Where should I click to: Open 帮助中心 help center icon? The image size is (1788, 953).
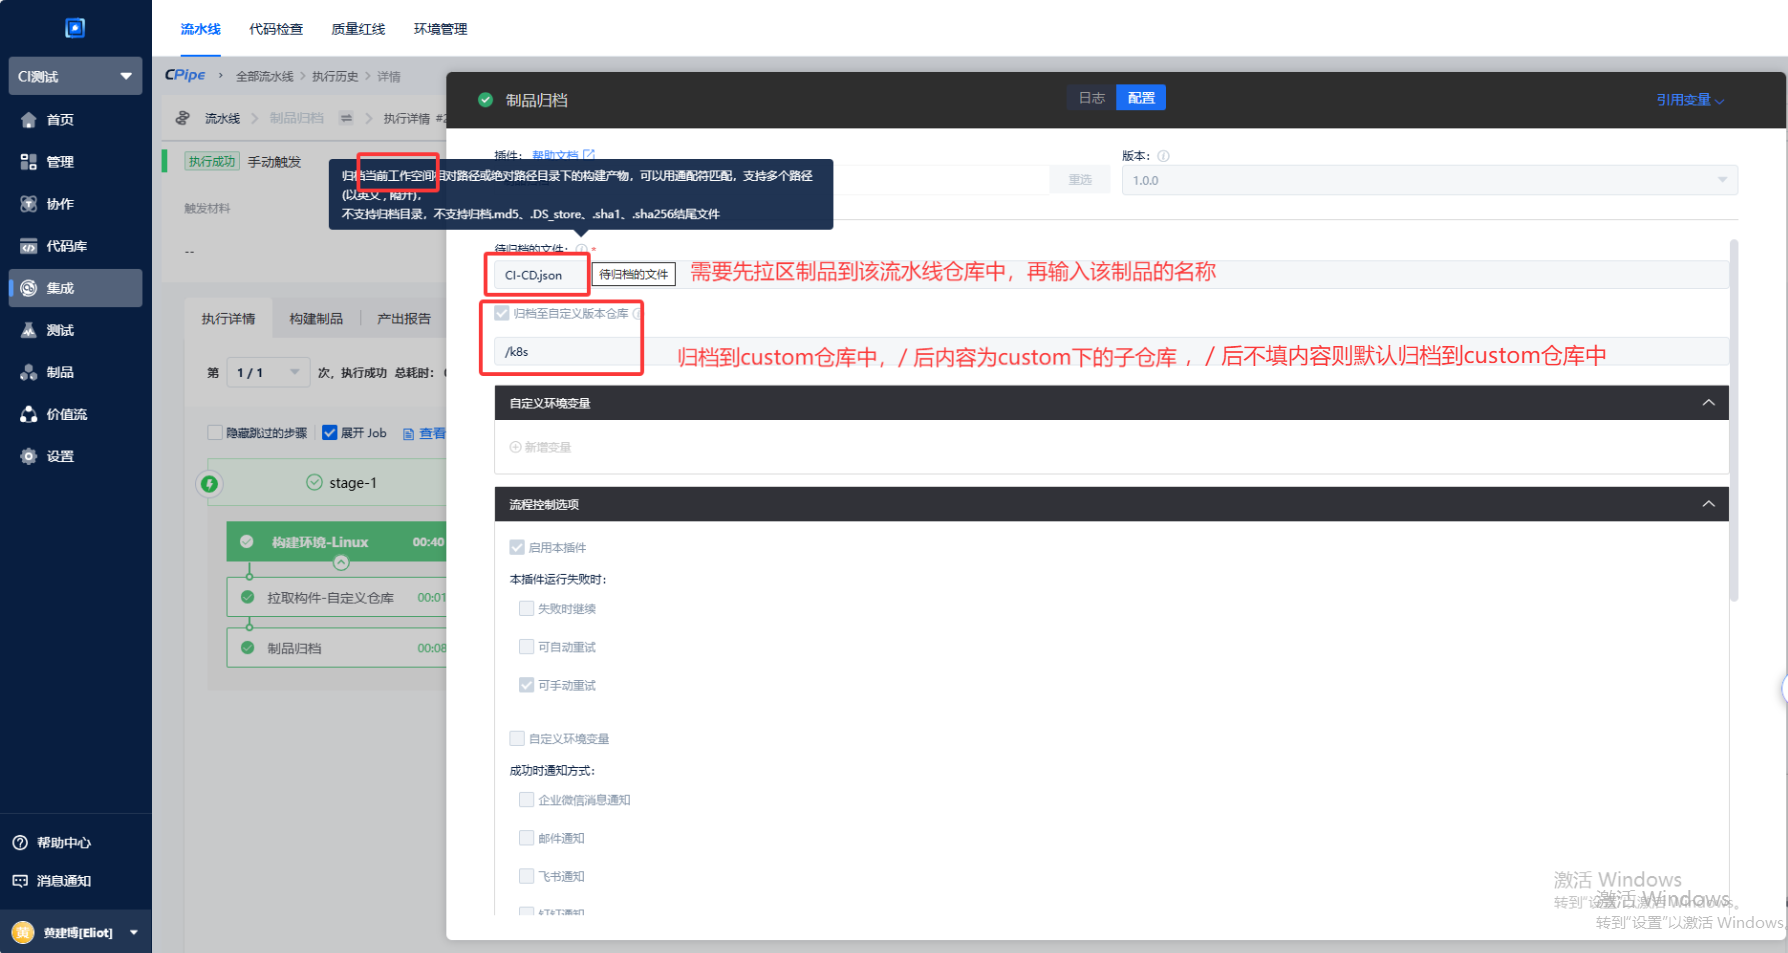[20, 843]
